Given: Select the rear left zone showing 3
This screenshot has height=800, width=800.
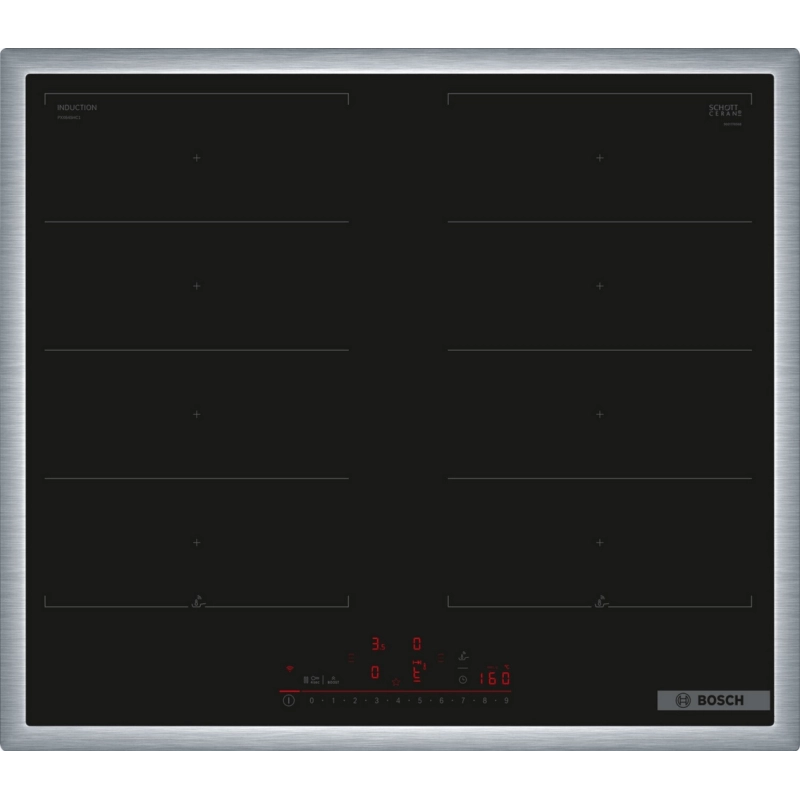Looking at the screenshot, I should point(378,644).
